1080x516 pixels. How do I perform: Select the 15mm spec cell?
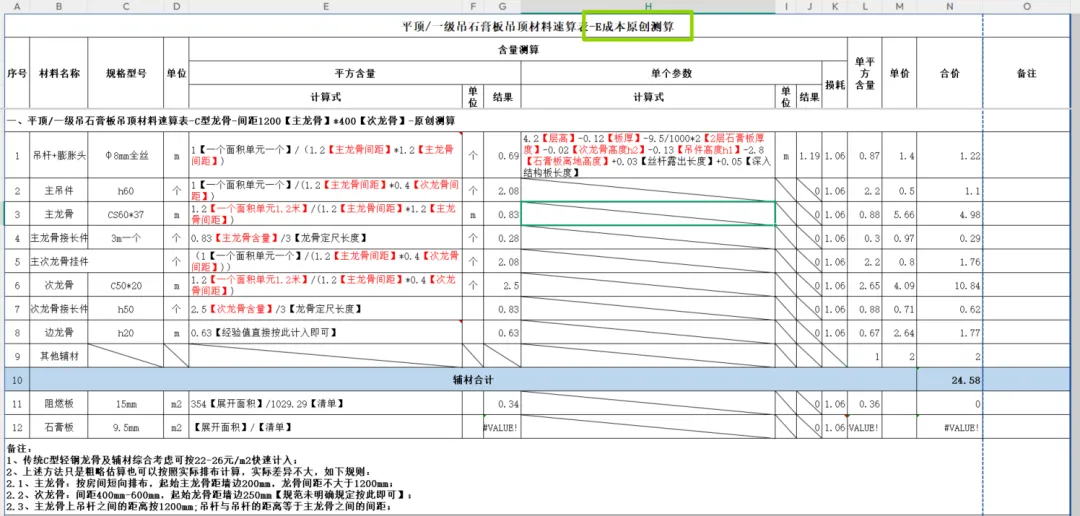click(125, 404)
